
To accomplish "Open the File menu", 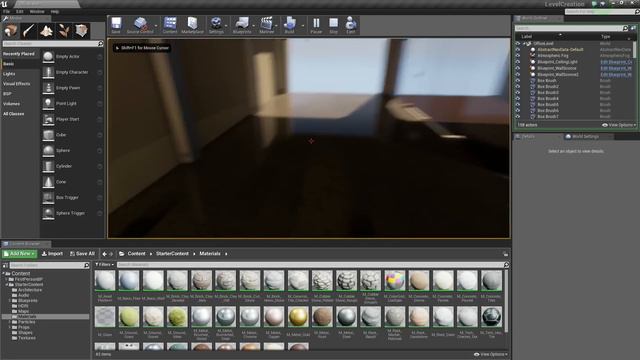I will 7,12.
